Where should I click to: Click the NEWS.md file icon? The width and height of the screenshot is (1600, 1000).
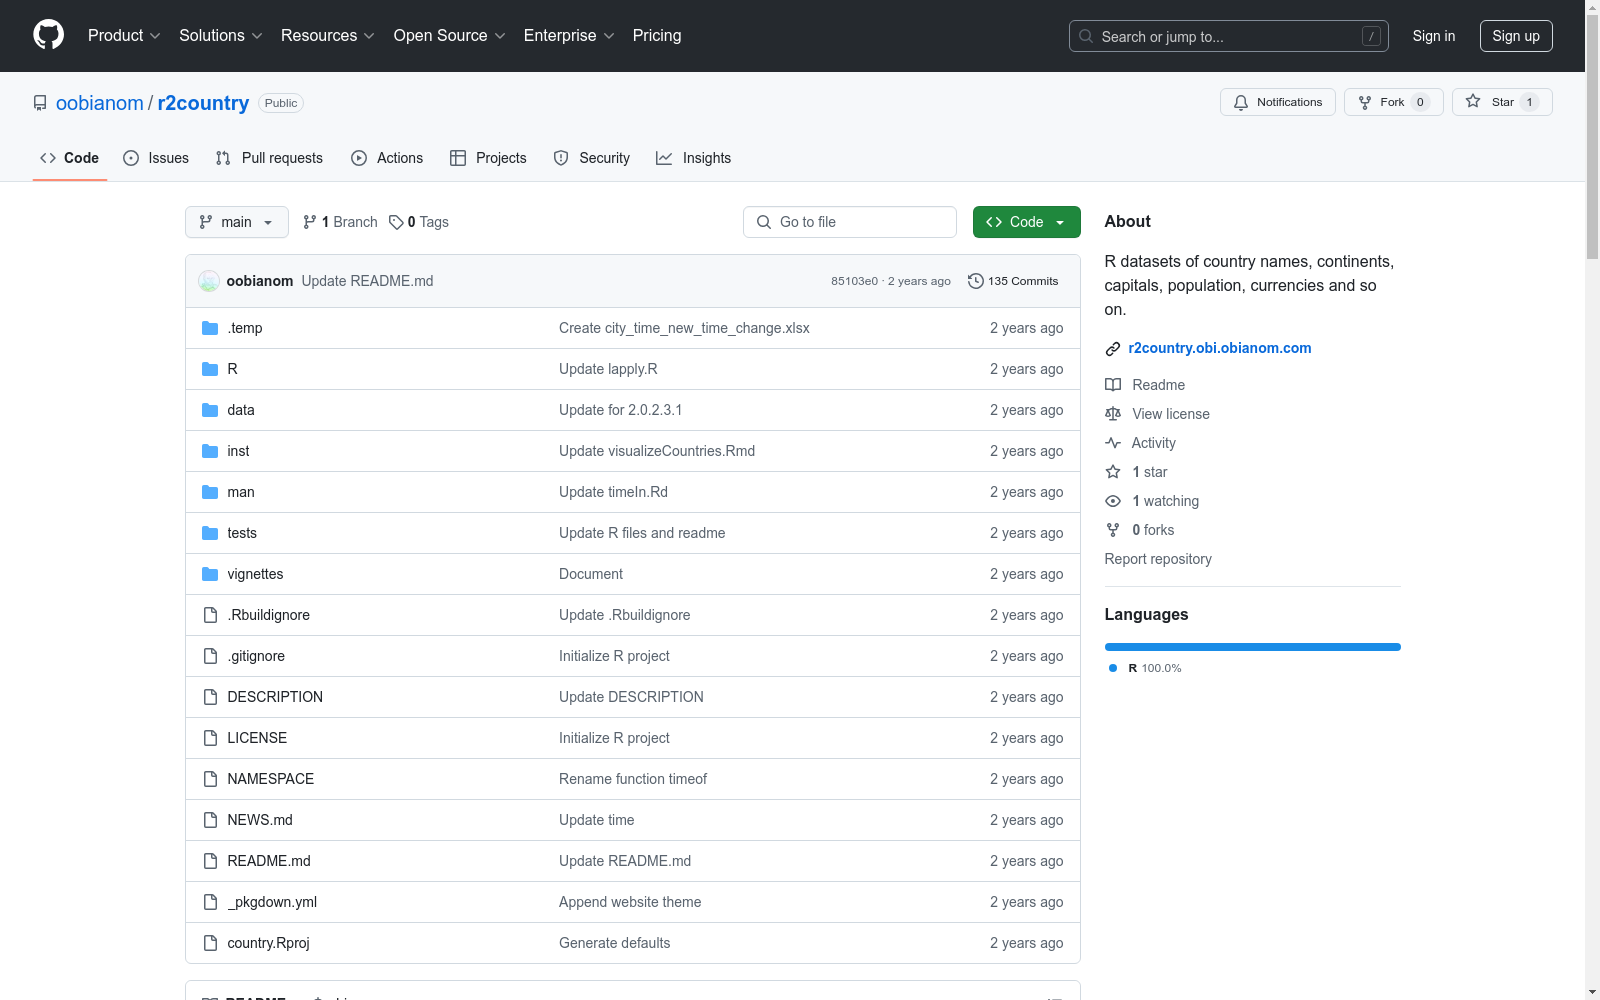pos(210,820)
